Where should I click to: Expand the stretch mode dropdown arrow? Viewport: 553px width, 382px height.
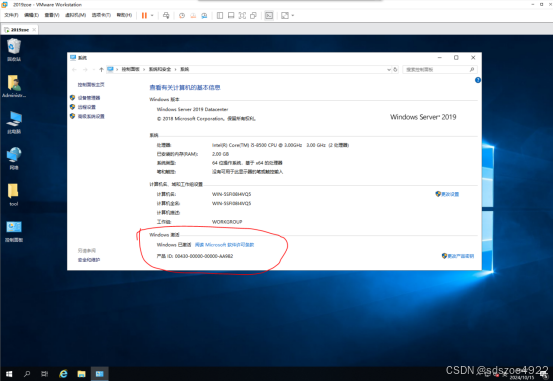coord(293,16)
